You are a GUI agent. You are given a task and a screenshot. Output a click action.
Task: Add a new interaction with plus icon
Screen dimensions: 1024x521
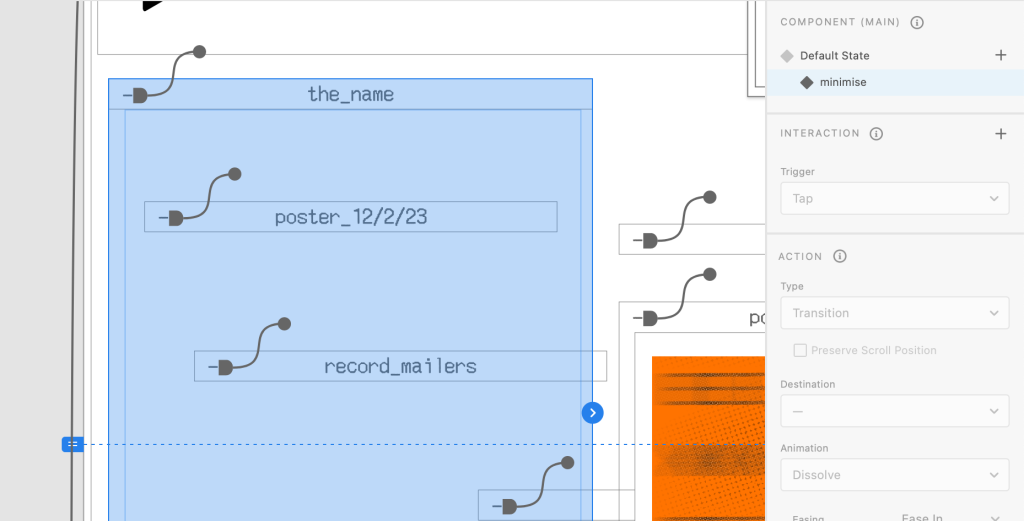(x=1000, y=134)
